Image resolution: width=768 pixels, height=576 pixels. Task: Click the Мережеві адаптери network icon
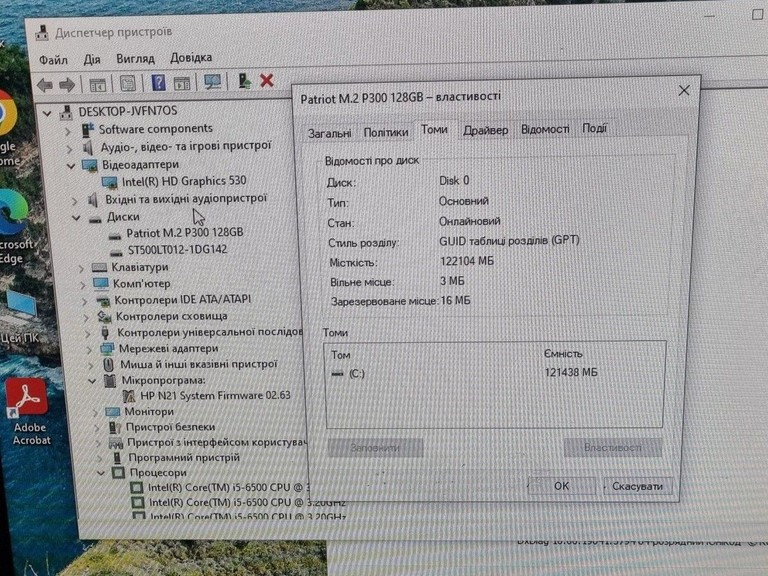(107, 349)
